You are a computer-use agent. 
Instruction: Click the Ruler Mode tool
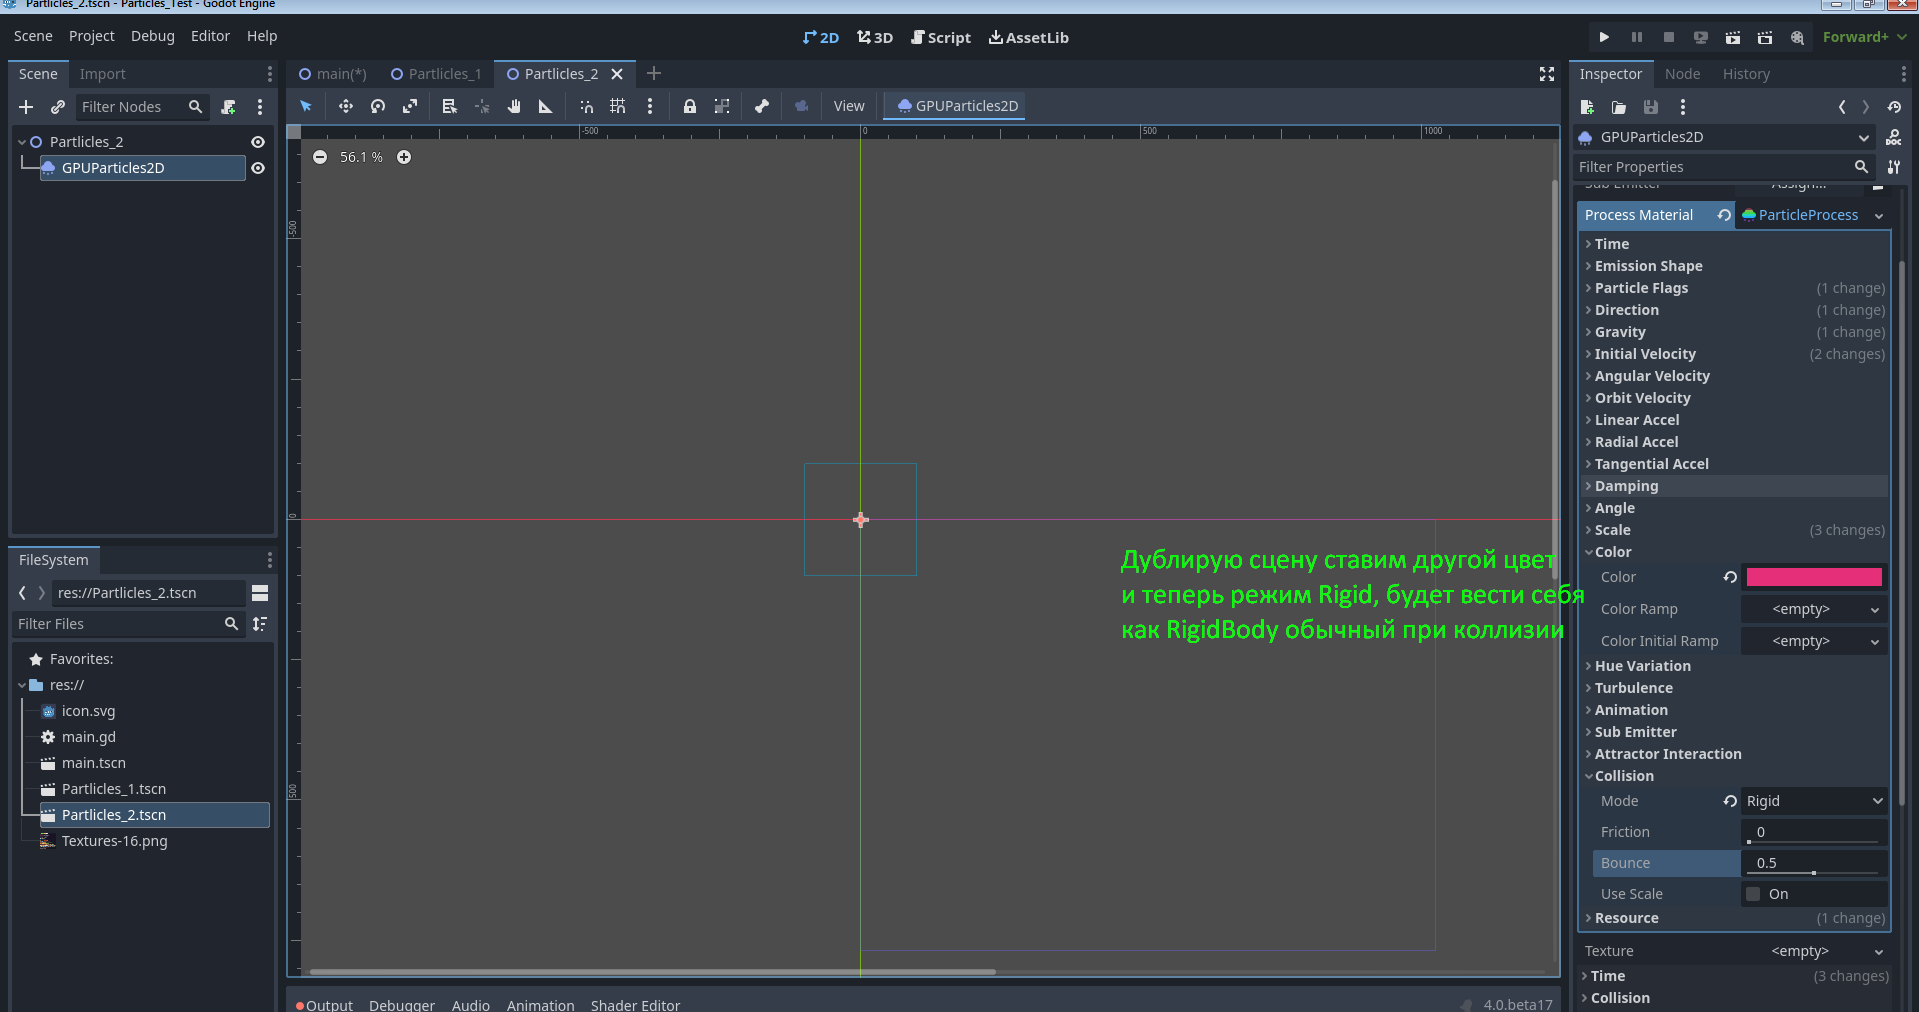coord(545,106)
